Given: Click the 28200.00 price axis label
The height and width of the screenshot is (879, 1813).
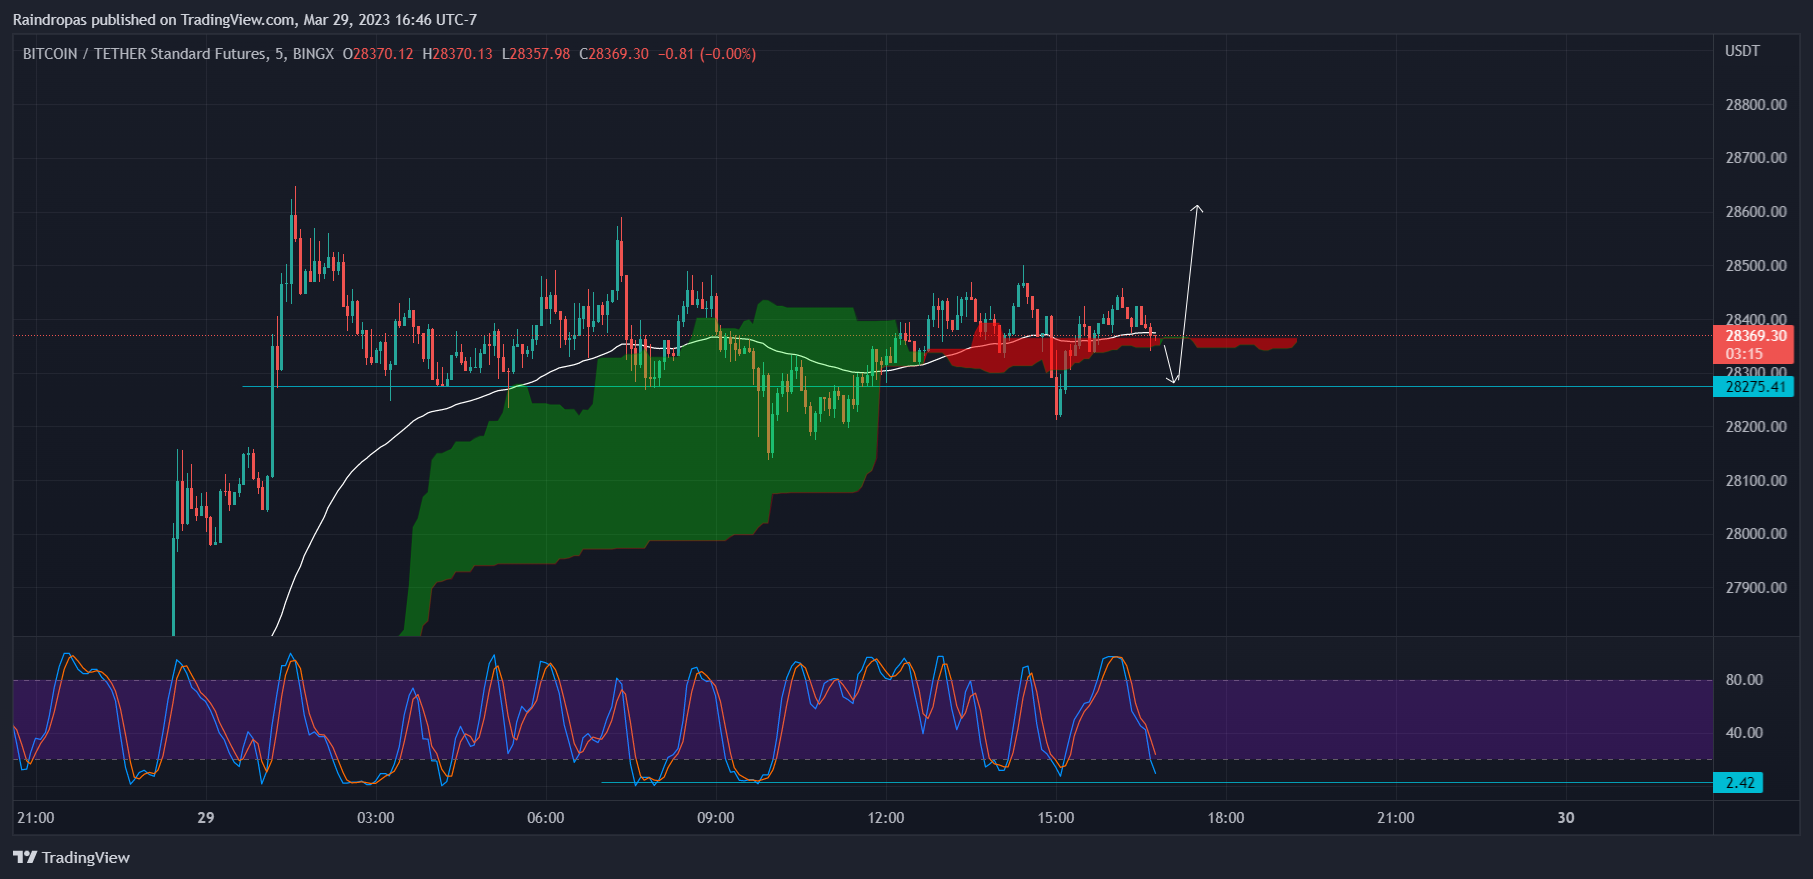Looking at the screenshot, I should click(x=1755, y=427).
